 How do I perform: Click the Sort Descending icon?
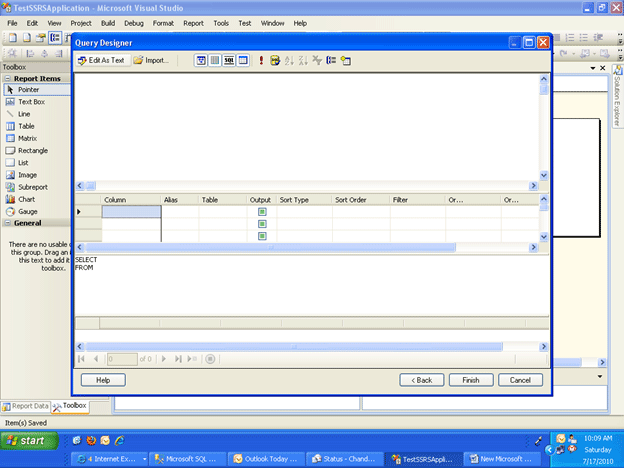click(303, 60)
